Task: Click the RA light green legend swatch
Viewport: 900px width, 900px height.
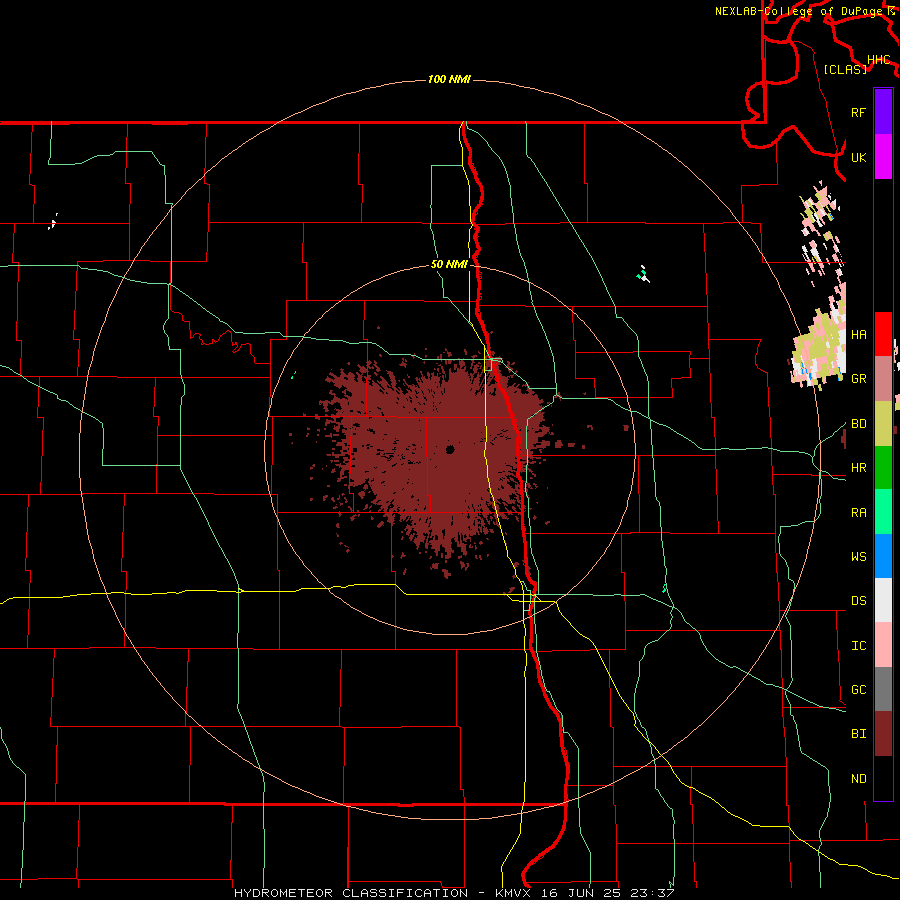Action: coord(883,512)
